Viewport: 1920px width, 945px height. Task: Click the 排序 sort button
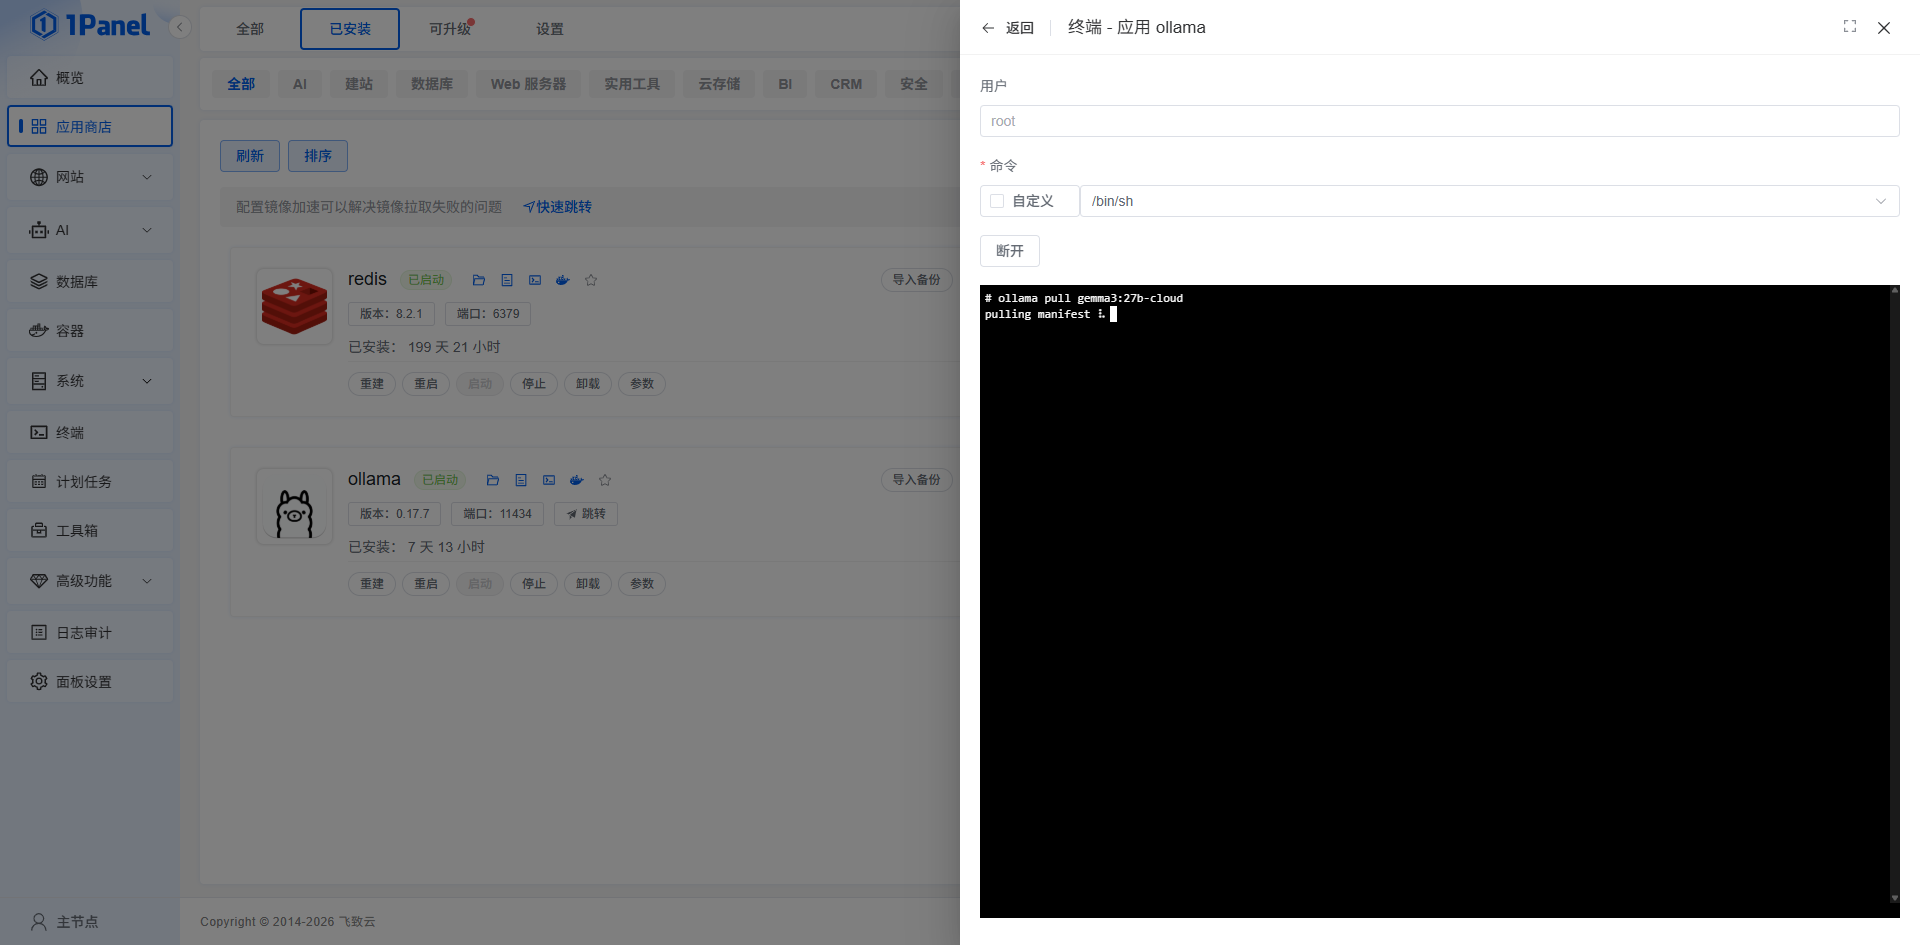click(x=318, y=156)
